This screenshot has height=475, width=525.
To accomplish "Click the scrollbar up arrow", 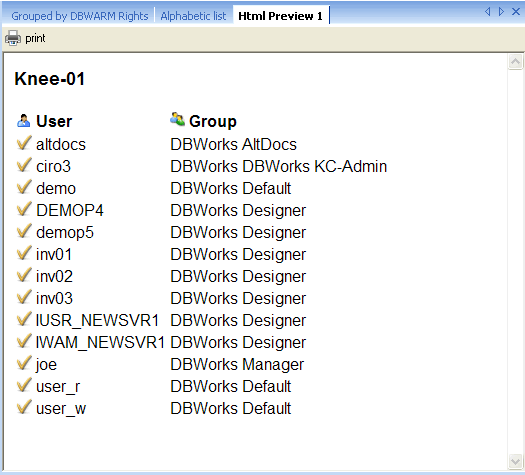I will 515,62.
